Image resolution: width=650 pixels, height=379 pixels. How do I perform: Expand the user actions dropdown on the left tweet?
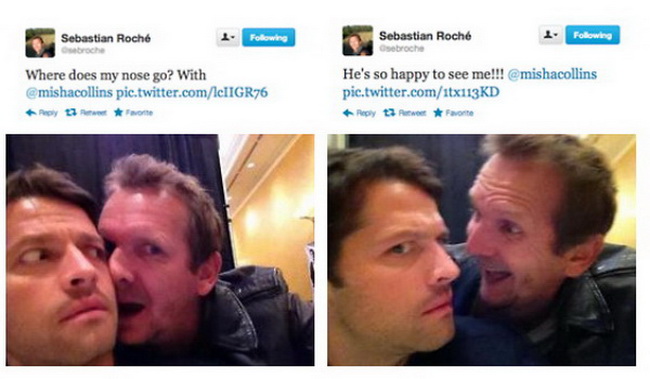(x=228, y=37)
